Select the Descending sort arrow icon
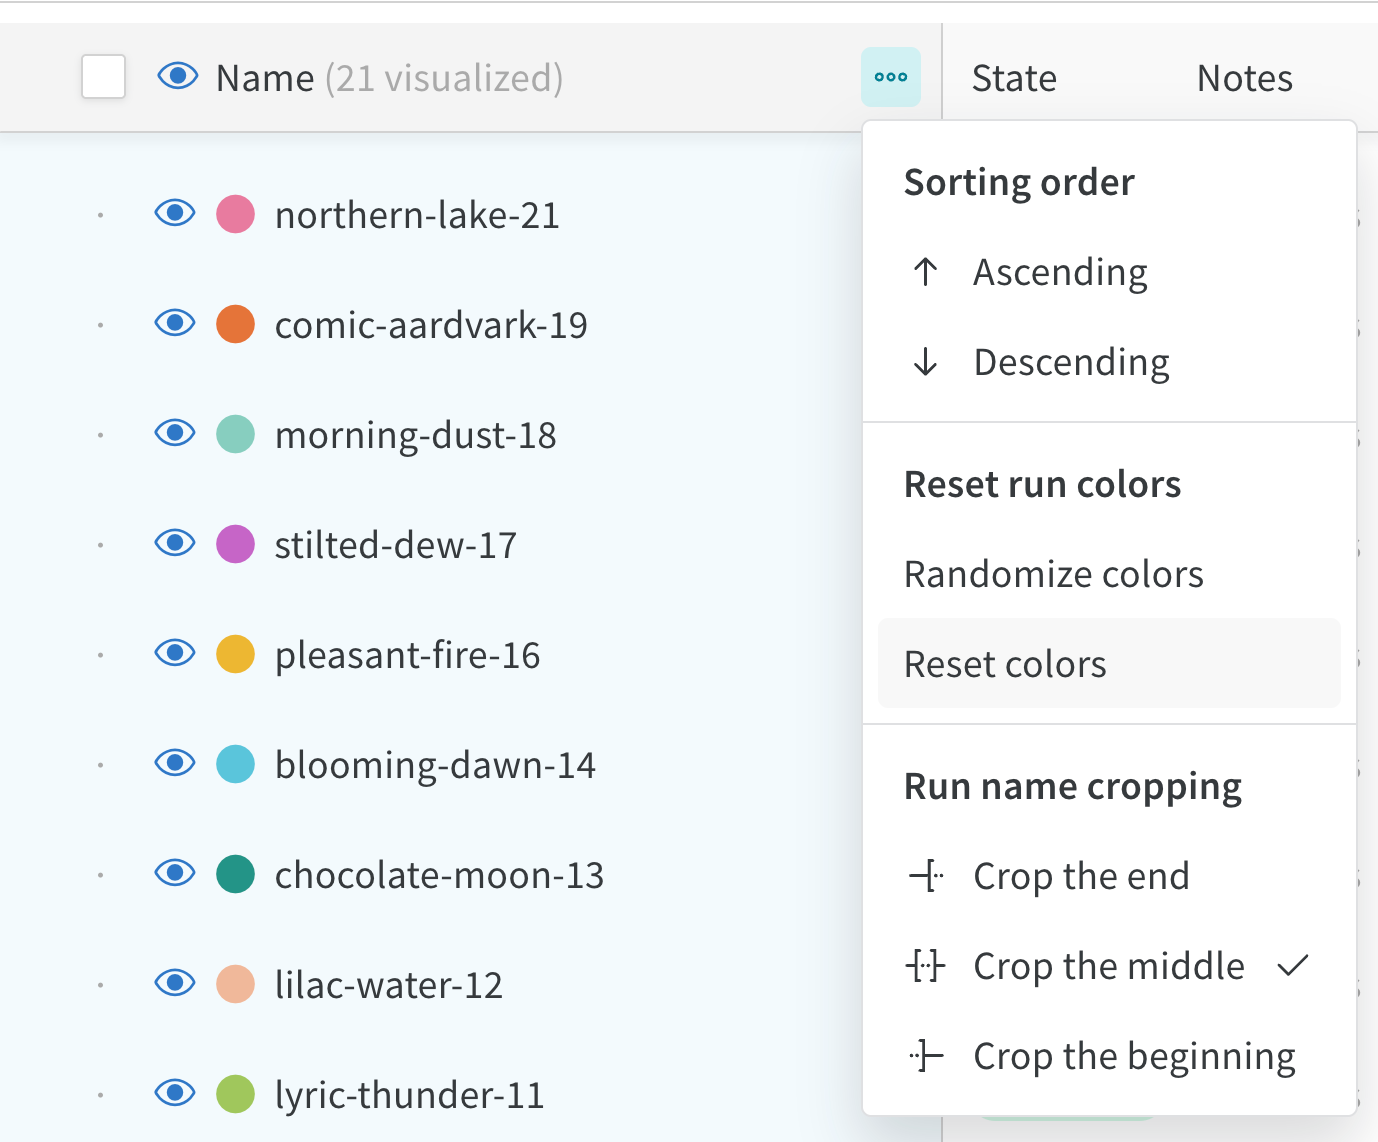 925,362
